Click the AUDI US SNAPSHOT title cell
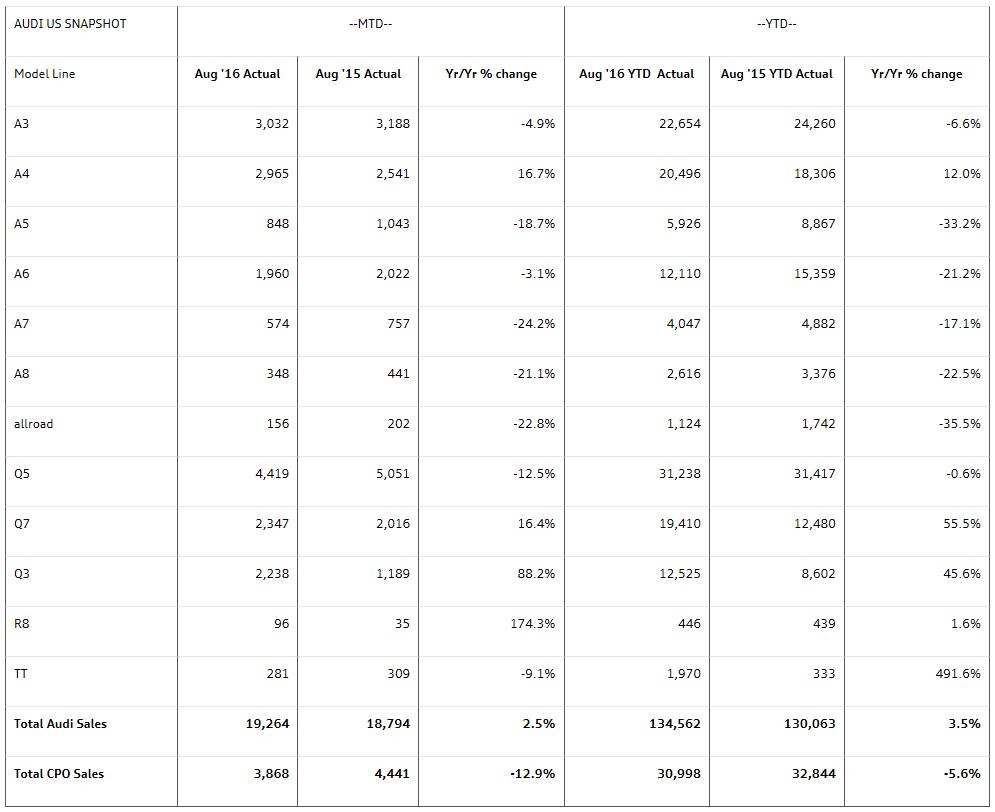The height and width of the screenshot is (812, 995). tap(71, 24)
